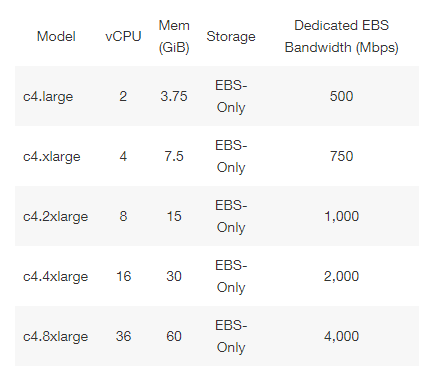Select the 750 bandwidth value
Screen dimensions: 424x366
[x=341, y=156]
